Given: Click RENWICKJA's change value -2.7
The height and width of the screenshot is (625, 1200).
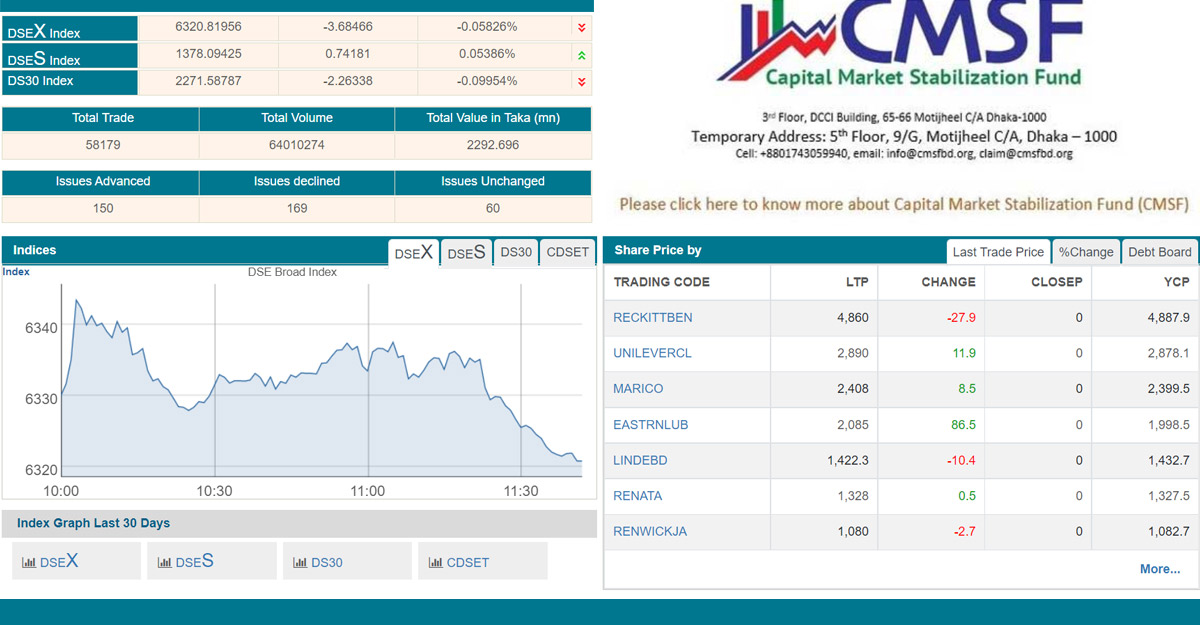Looking at the screenshot, I should [x=964, y=532].
